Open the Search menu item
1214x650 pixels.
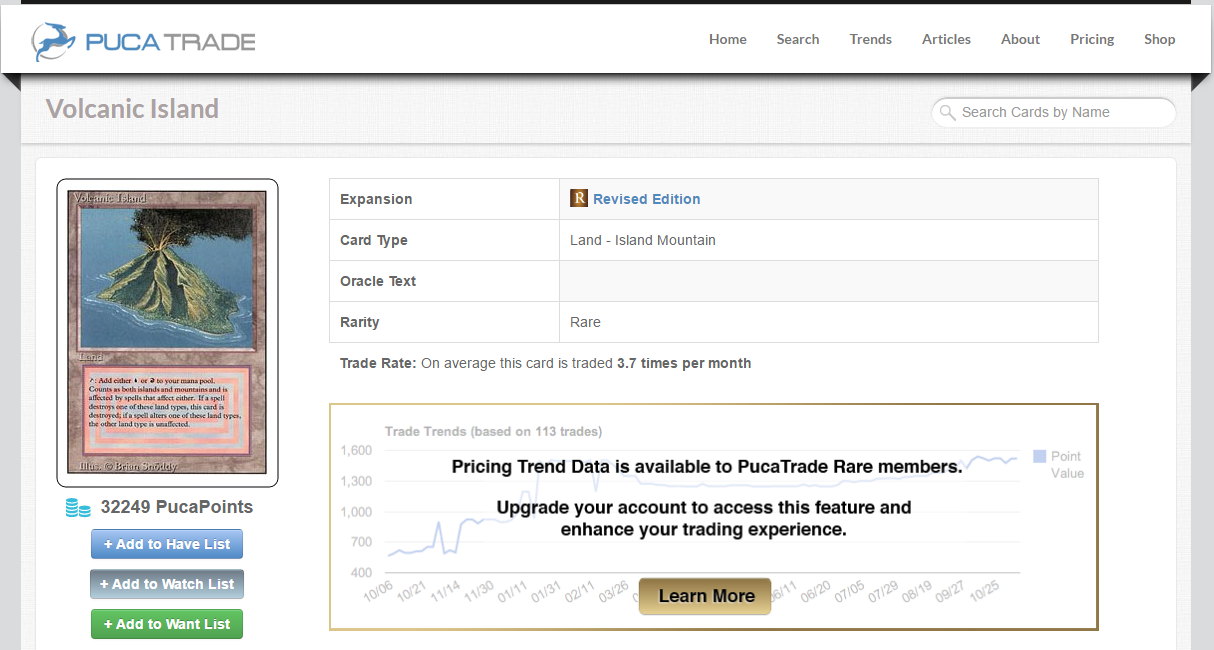click(x=798, y=39)
